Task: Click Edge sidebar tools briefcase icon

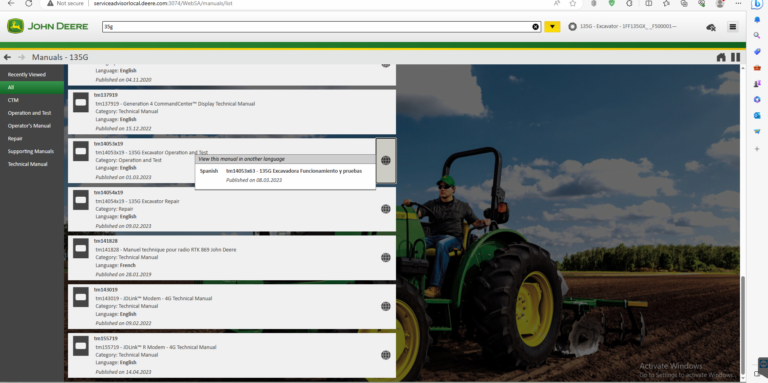Action: point(757,68)
